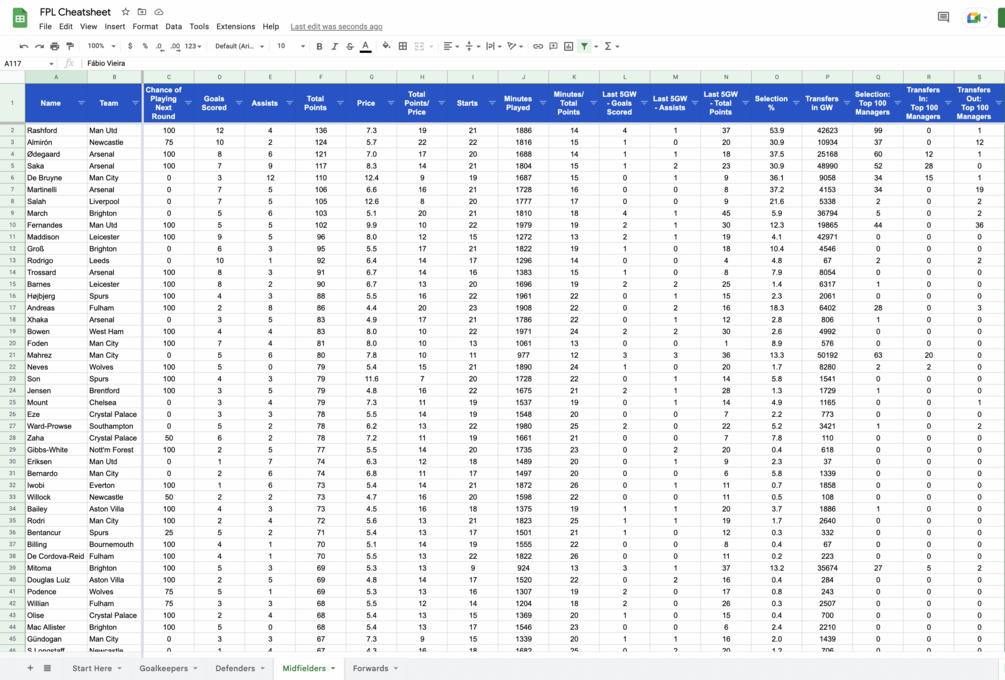Open the text wrapping dropdown
1005x680 pixels.
[x=494, y=46]
